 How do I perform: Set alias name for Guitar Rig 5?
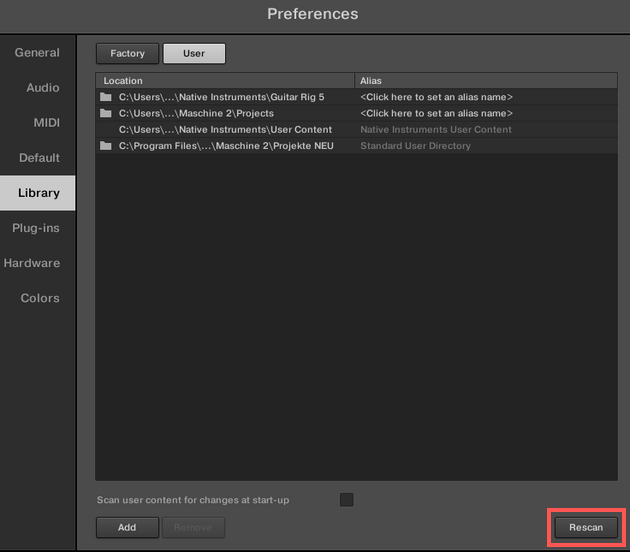pyautogui.click(x=436, y=97)
